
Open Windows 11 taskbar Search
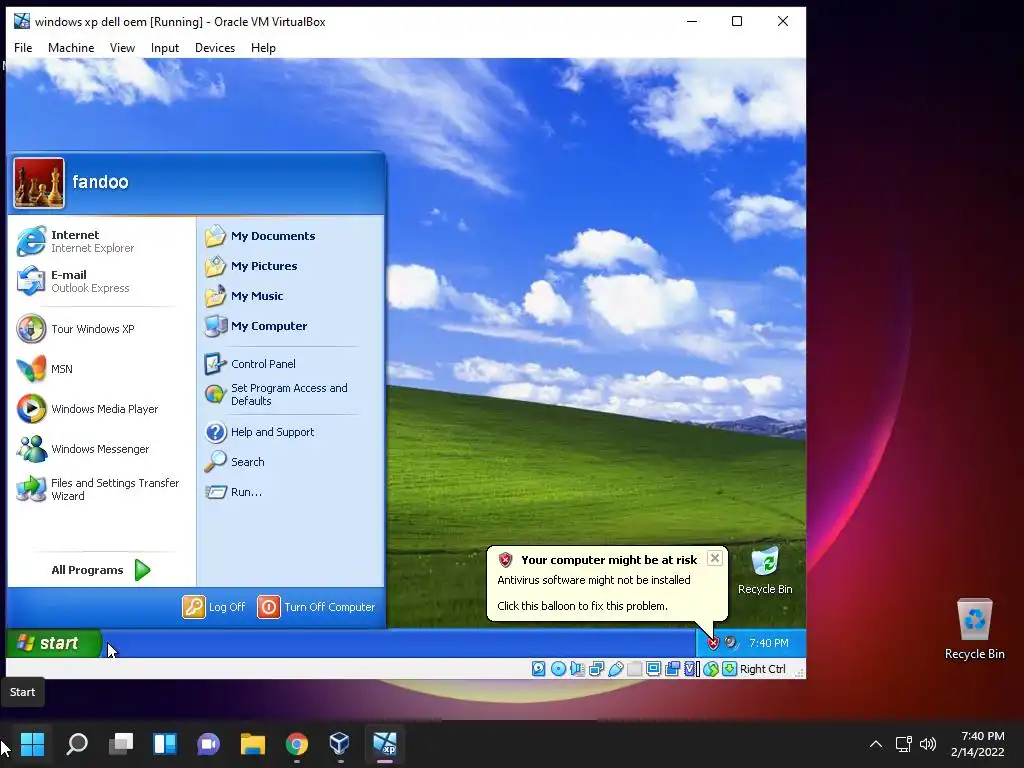point(77,743)
